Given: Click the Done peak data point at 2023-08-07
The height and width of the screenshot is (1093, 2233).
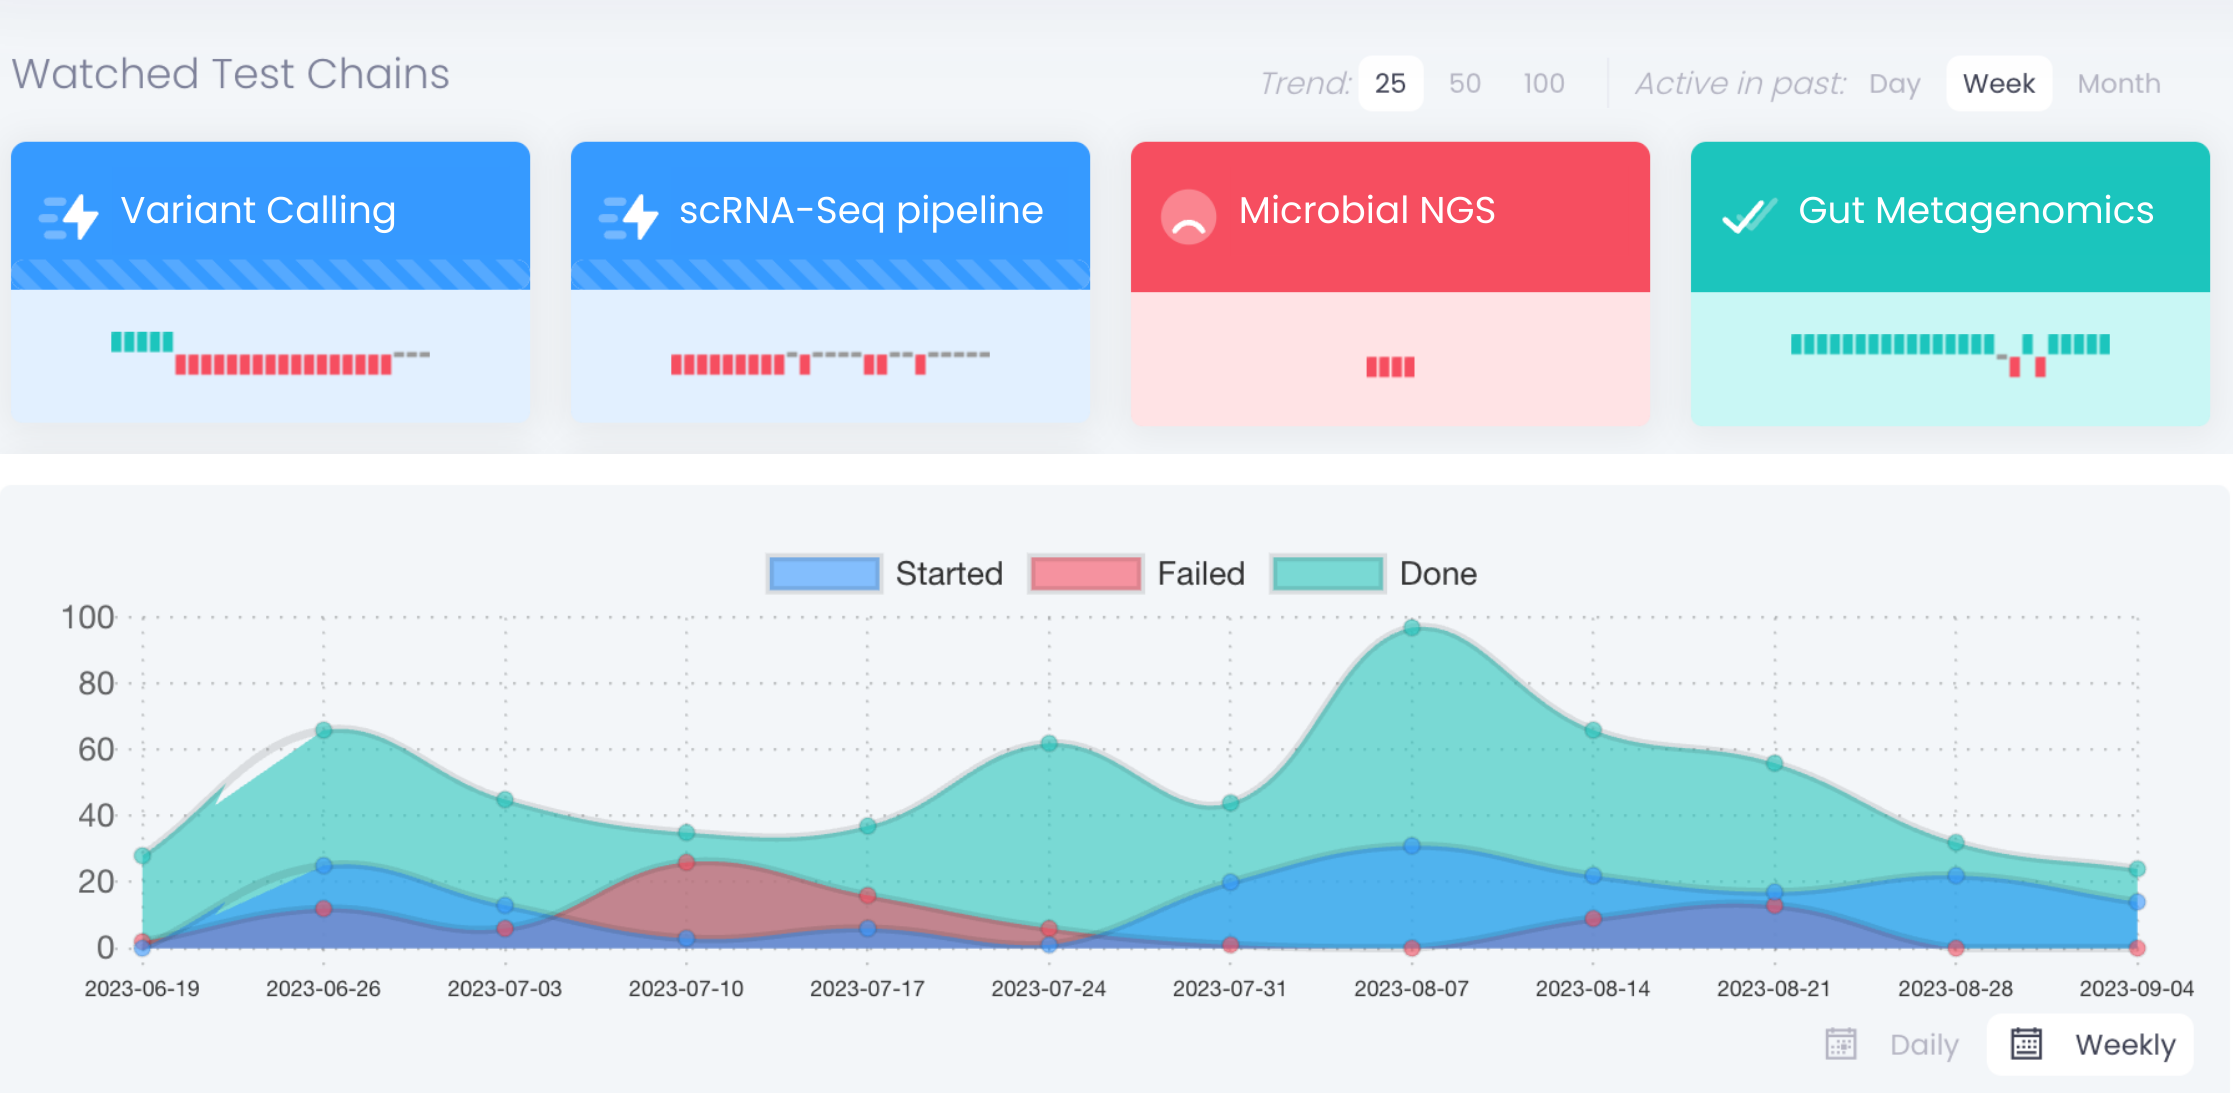Looking at the screenshot, I should pos(1411,628).
